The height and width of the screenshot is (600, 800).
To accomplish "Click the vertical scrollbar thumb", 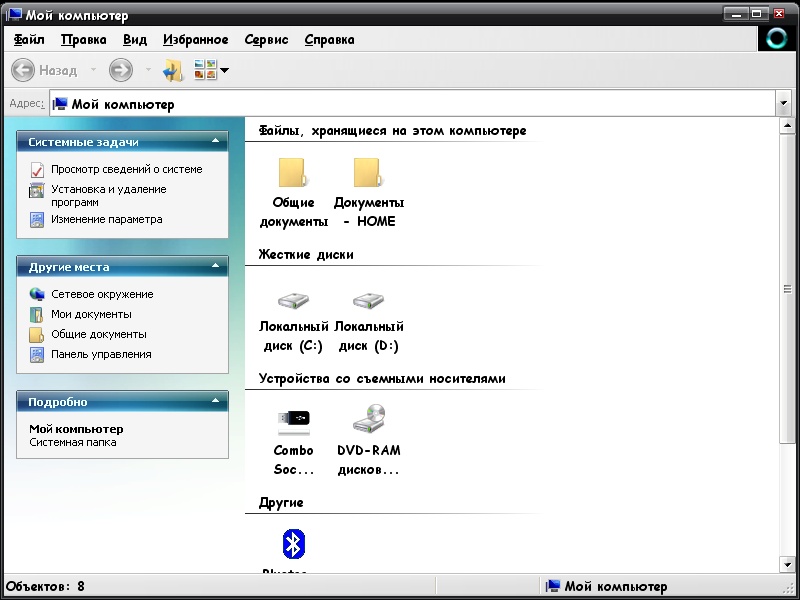I will (x=787, y=289).
